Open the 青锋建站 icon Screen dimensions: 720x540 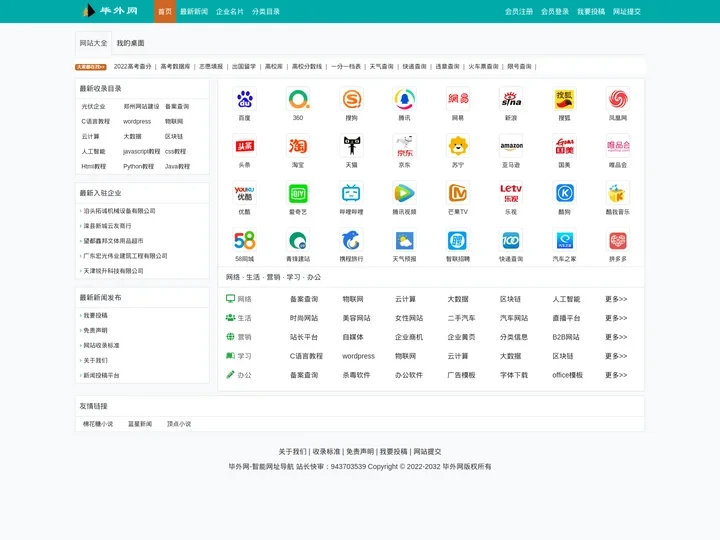[x=298, y=240]
